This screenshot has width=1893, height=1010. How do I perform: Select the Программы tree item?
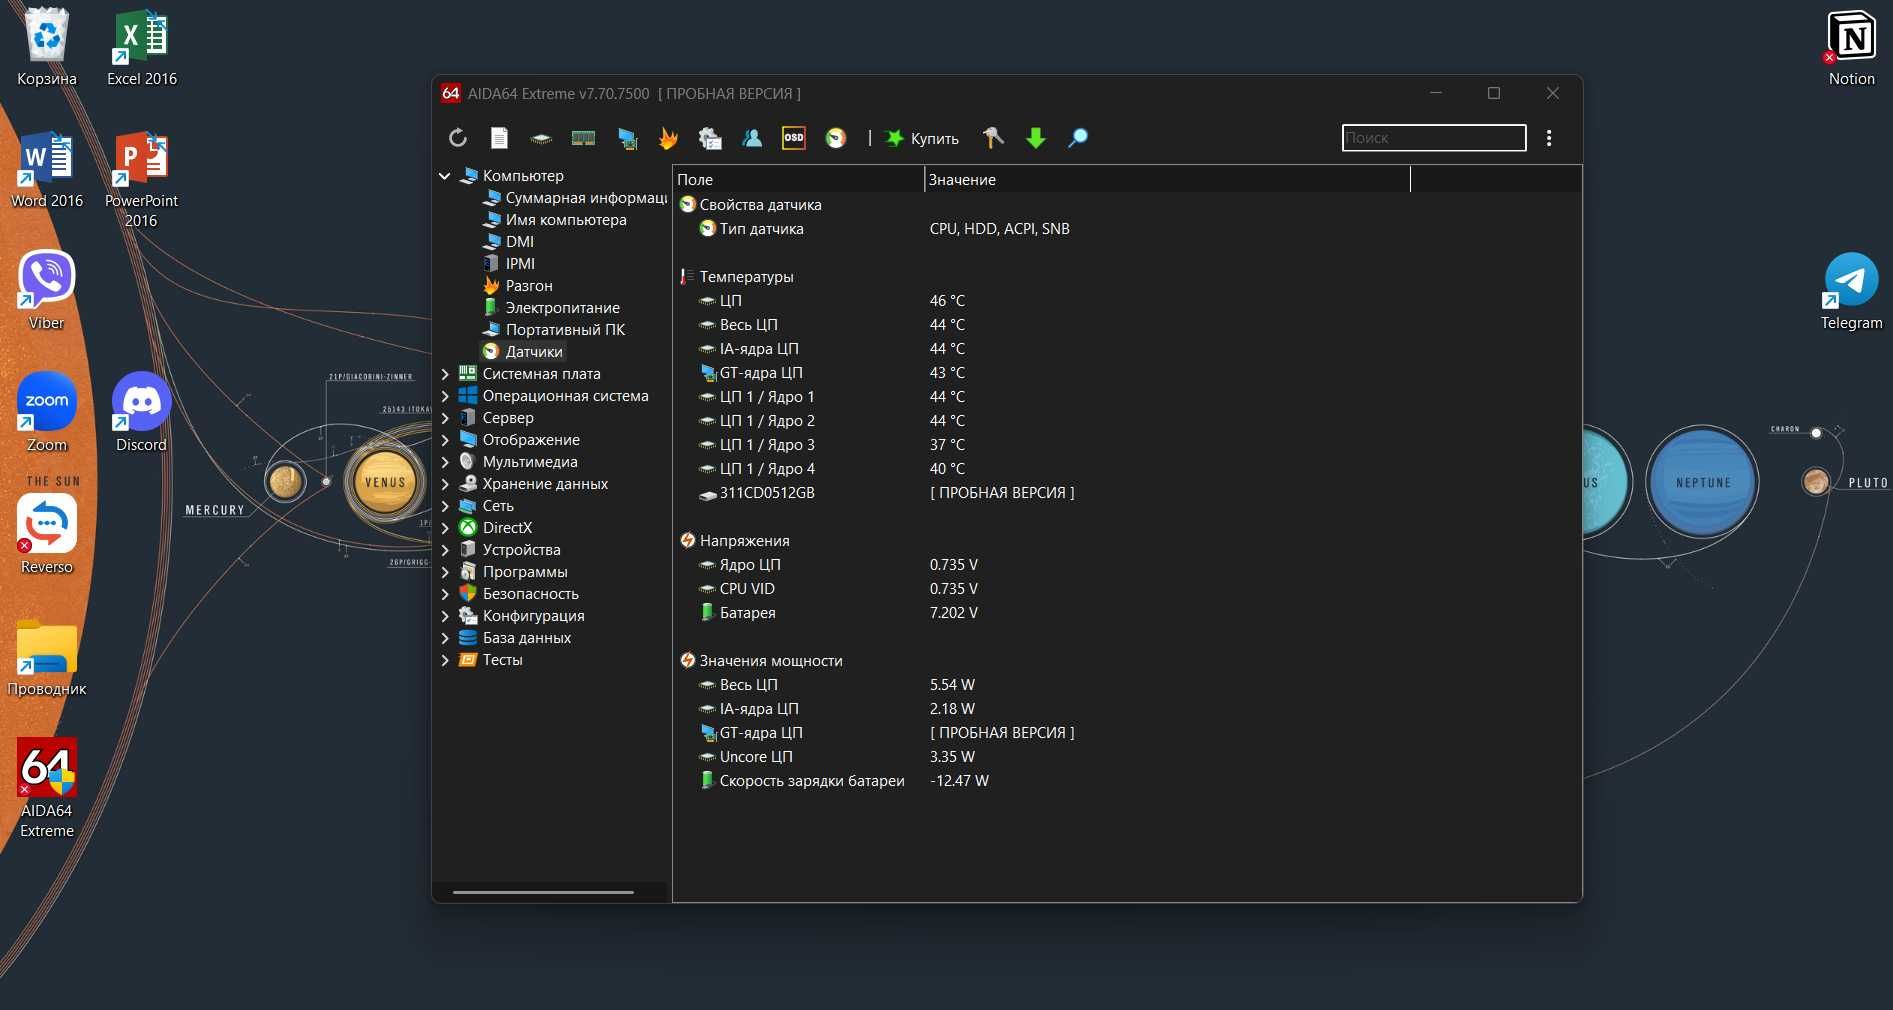click(513, 572)
